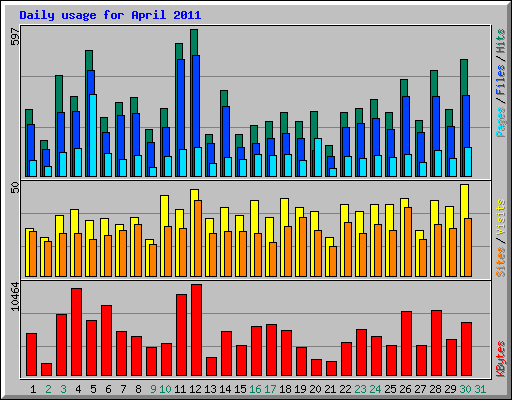Click the cyan Pages bar for day 20
512x400 pixels.
point(318,157)
